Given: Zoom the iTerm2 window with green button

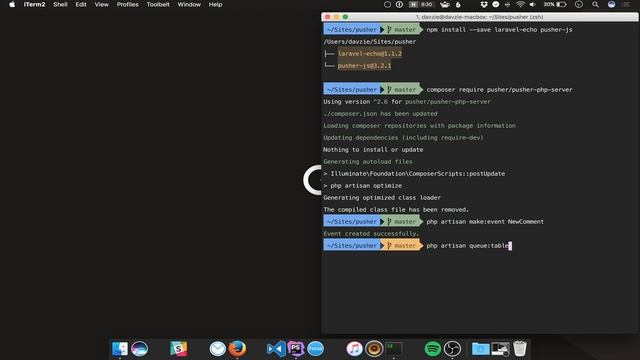Looking at the screenshot, I should point(345,17).
